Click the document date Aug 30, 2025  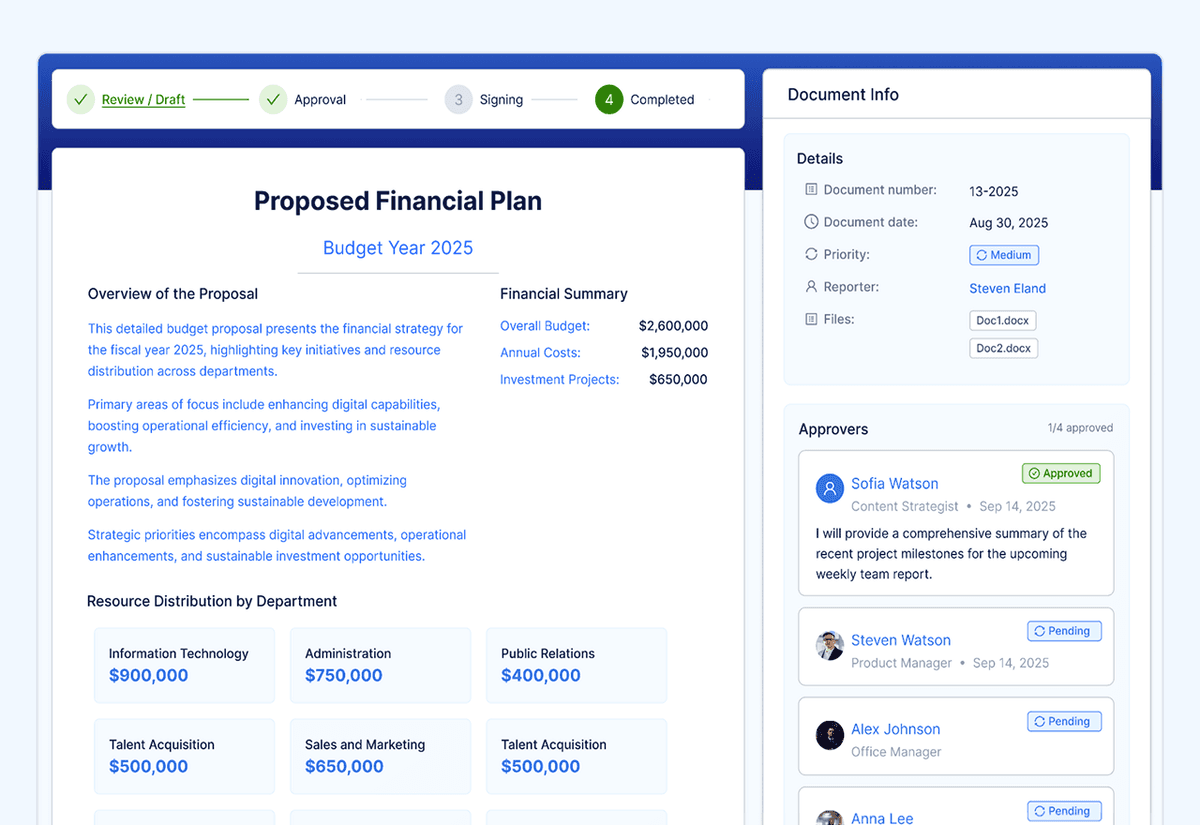pyautogui.click(x=1009, y=223)
